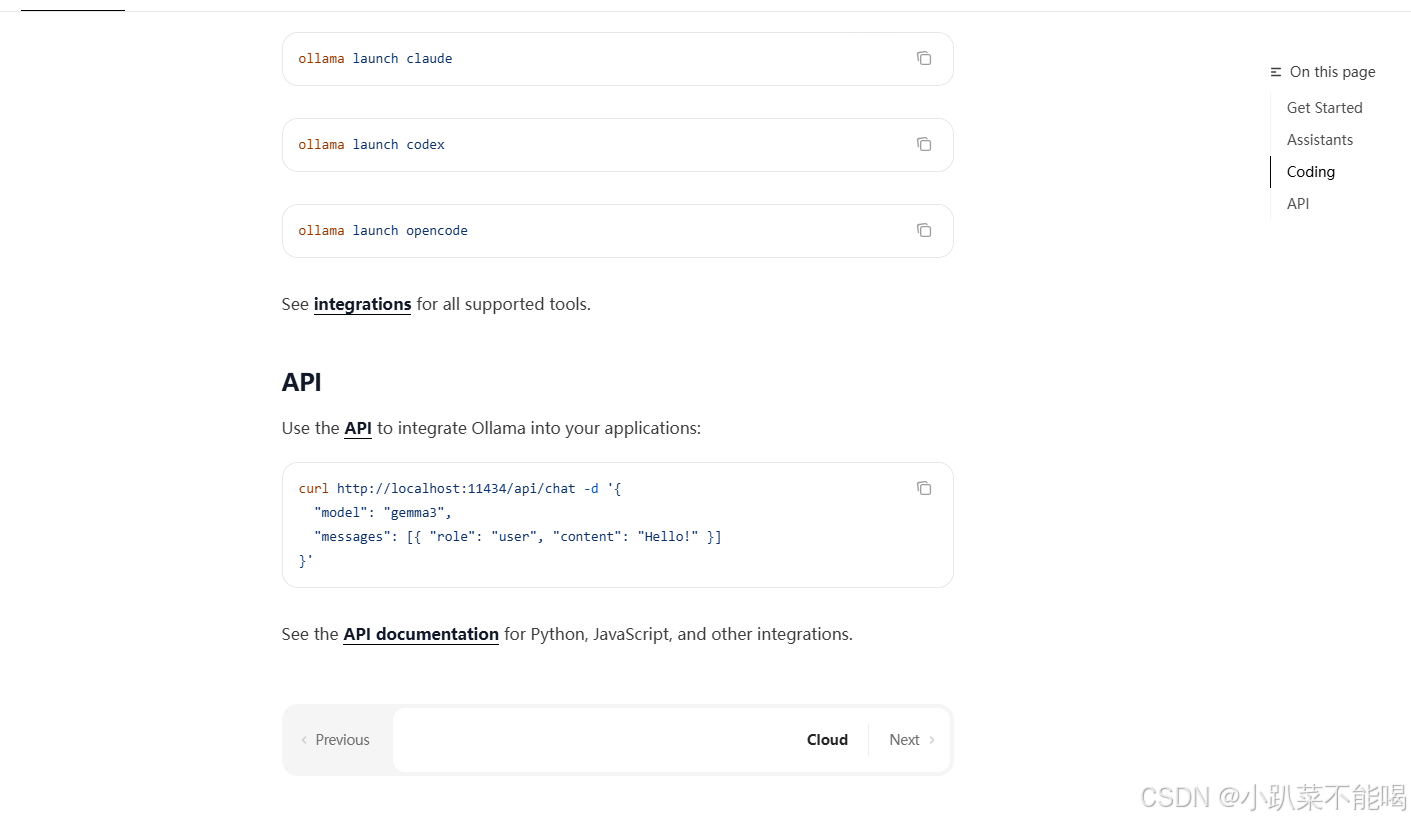Viewport: 1411px width, 823px height.
Task: Go to Next page labeled Cloud
Action: [671, 740]
